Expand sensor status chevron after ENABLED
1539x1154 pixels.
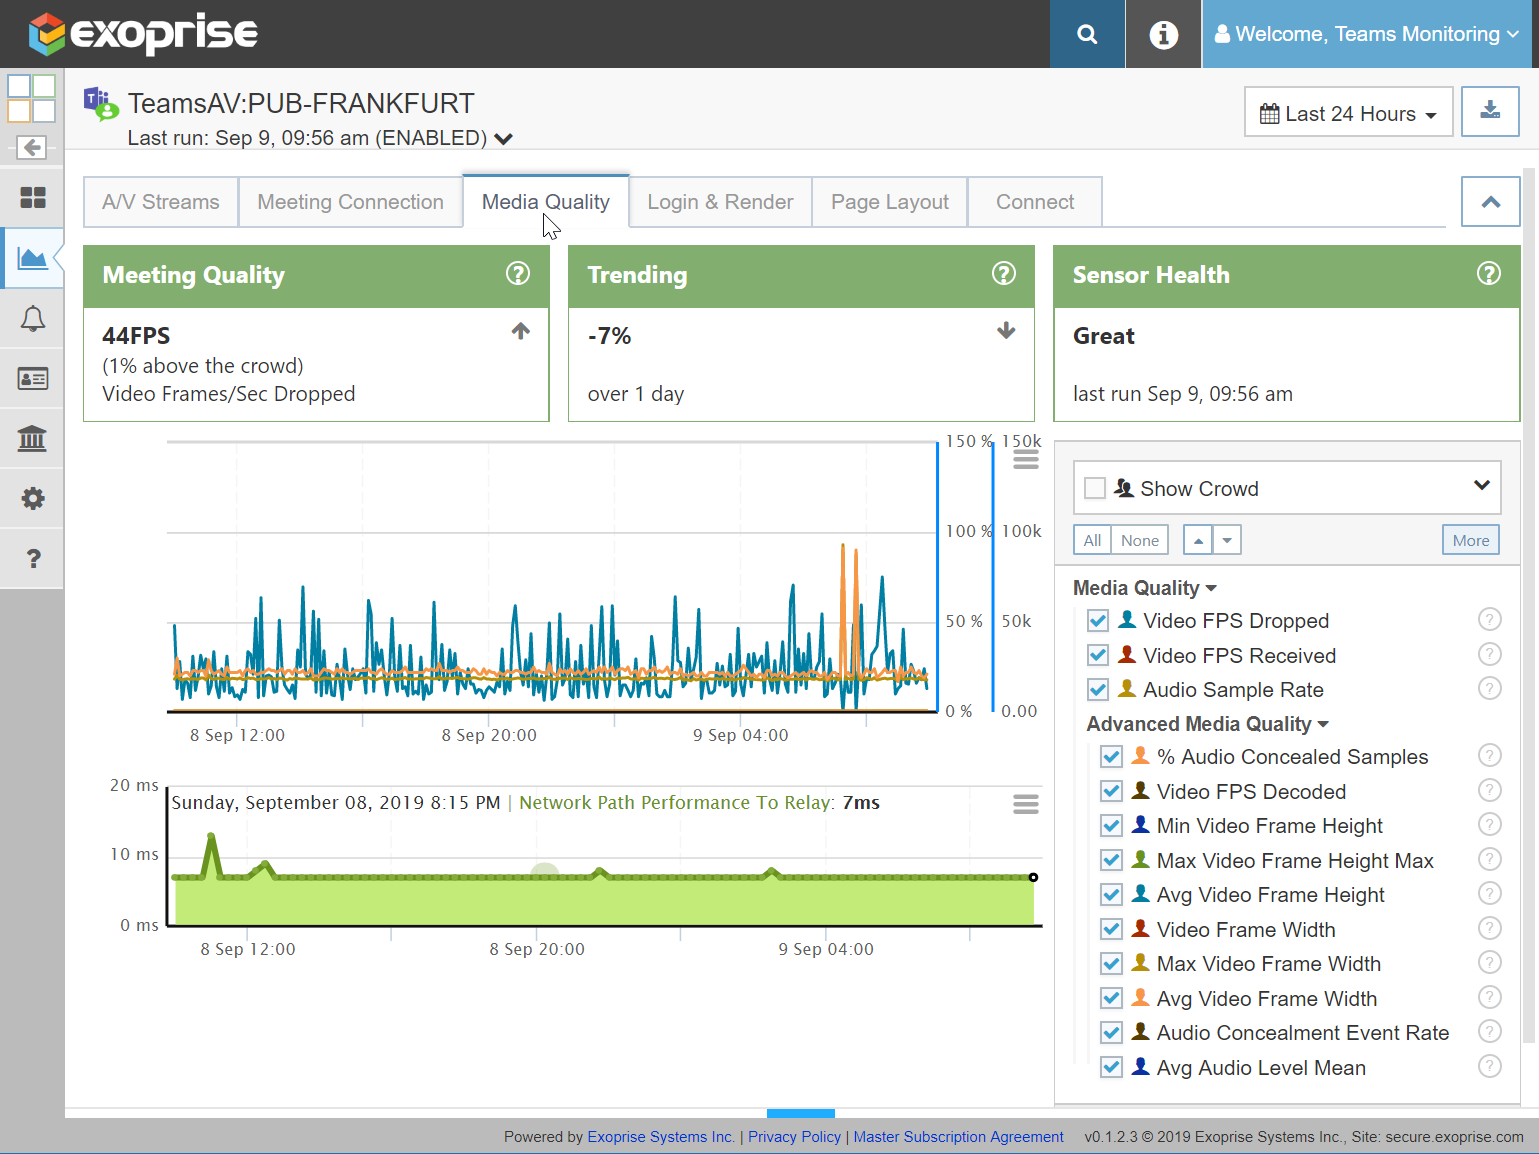click(503, 139)
